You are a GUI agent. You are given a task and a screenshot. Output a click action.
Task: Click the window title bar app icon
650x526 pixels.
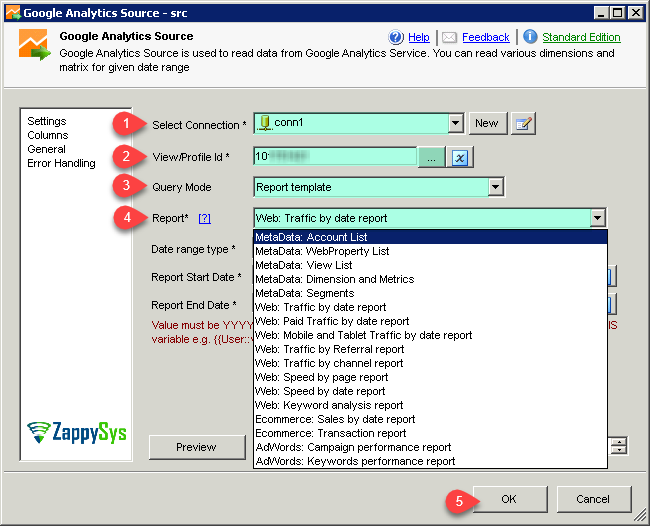tap(13, 12)
